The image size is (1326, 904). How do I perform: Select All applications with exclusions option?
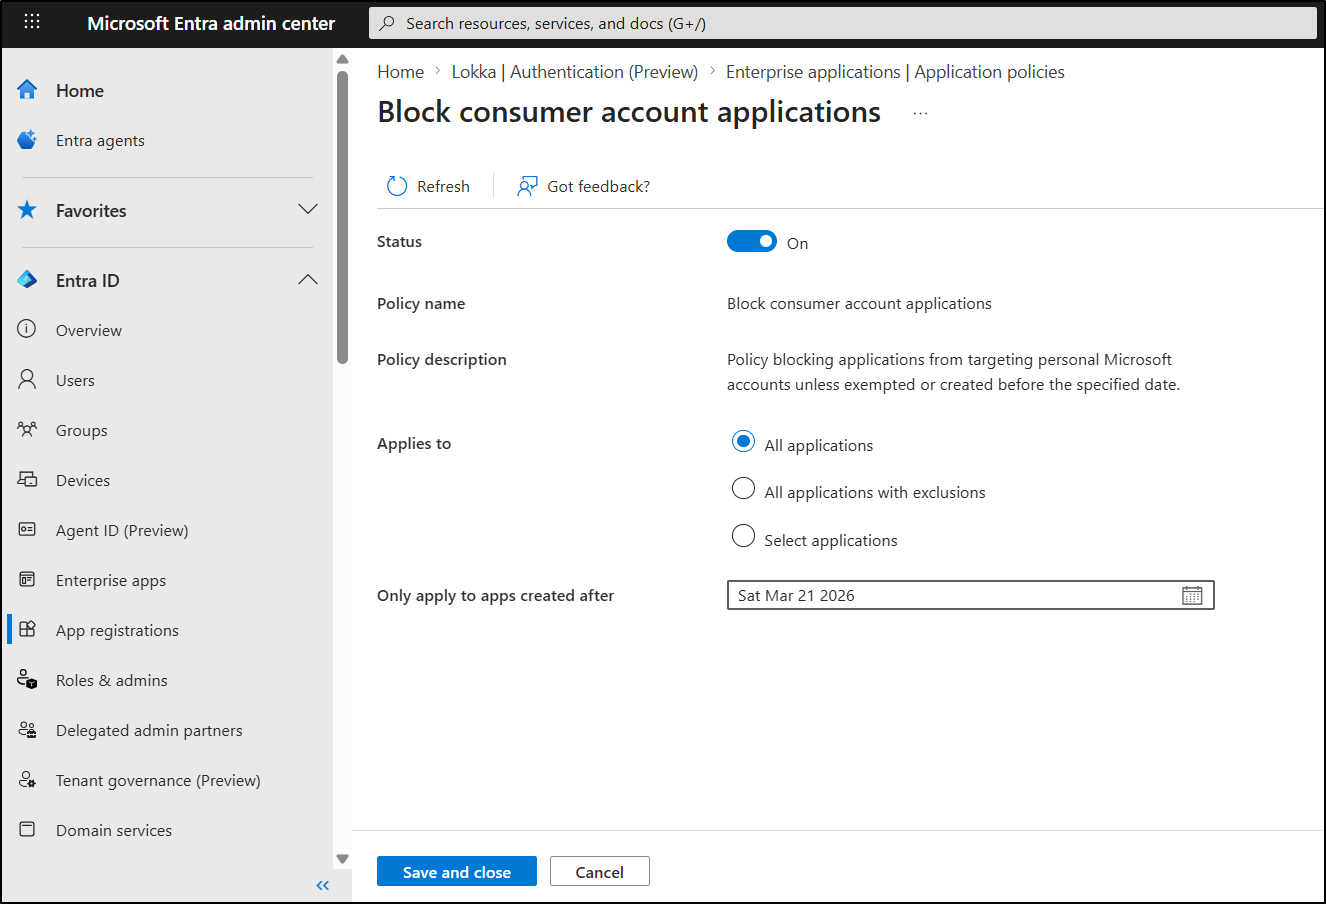[x=743, y=488]
